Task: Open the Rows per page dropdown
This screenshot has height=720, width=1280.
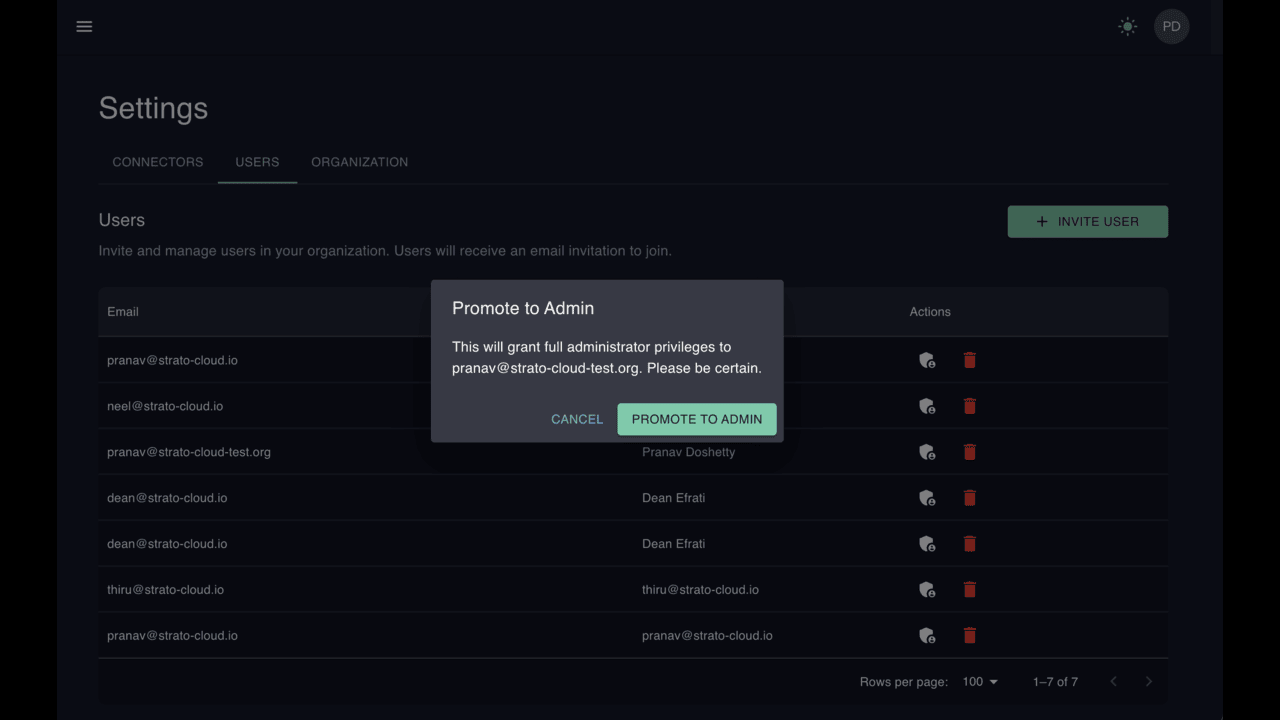Action: (980, 682)
